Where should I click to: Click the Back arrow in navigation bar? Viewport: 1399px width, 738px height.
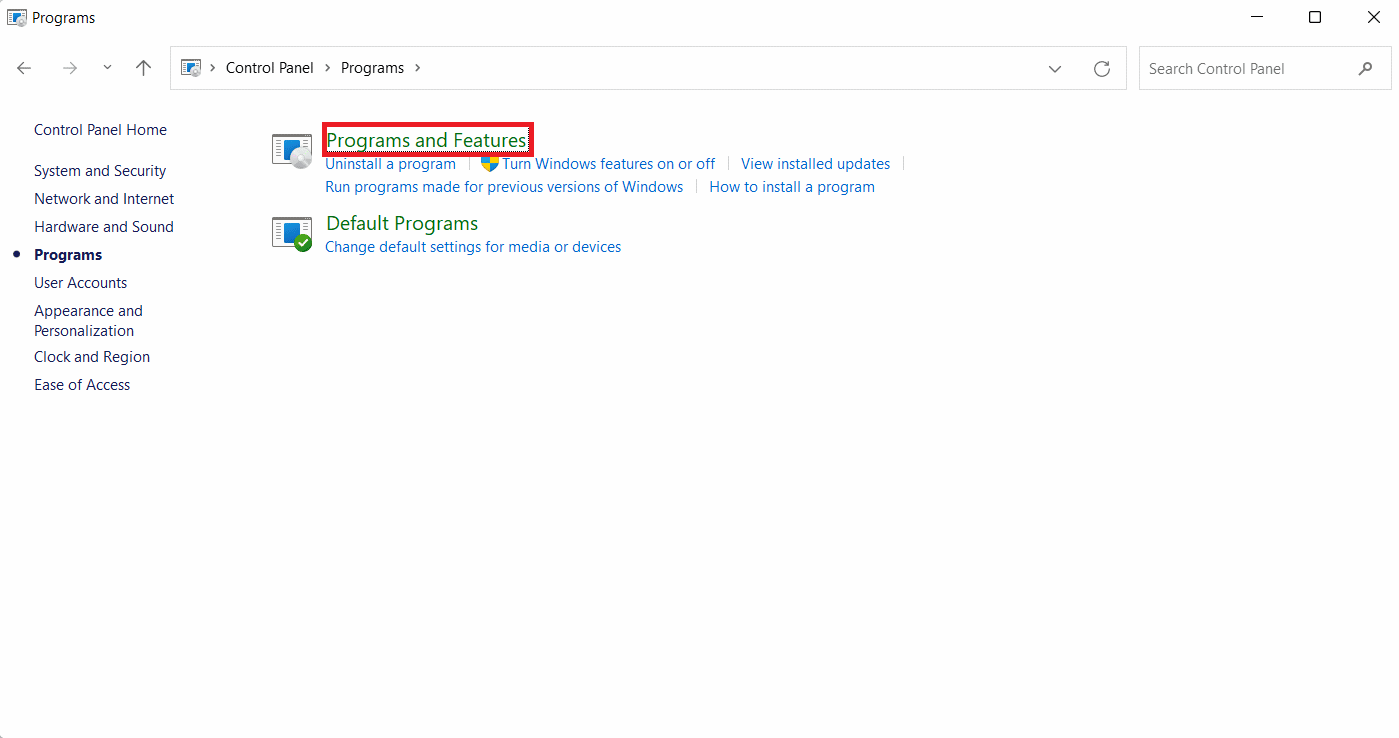[x=25, y=68]
